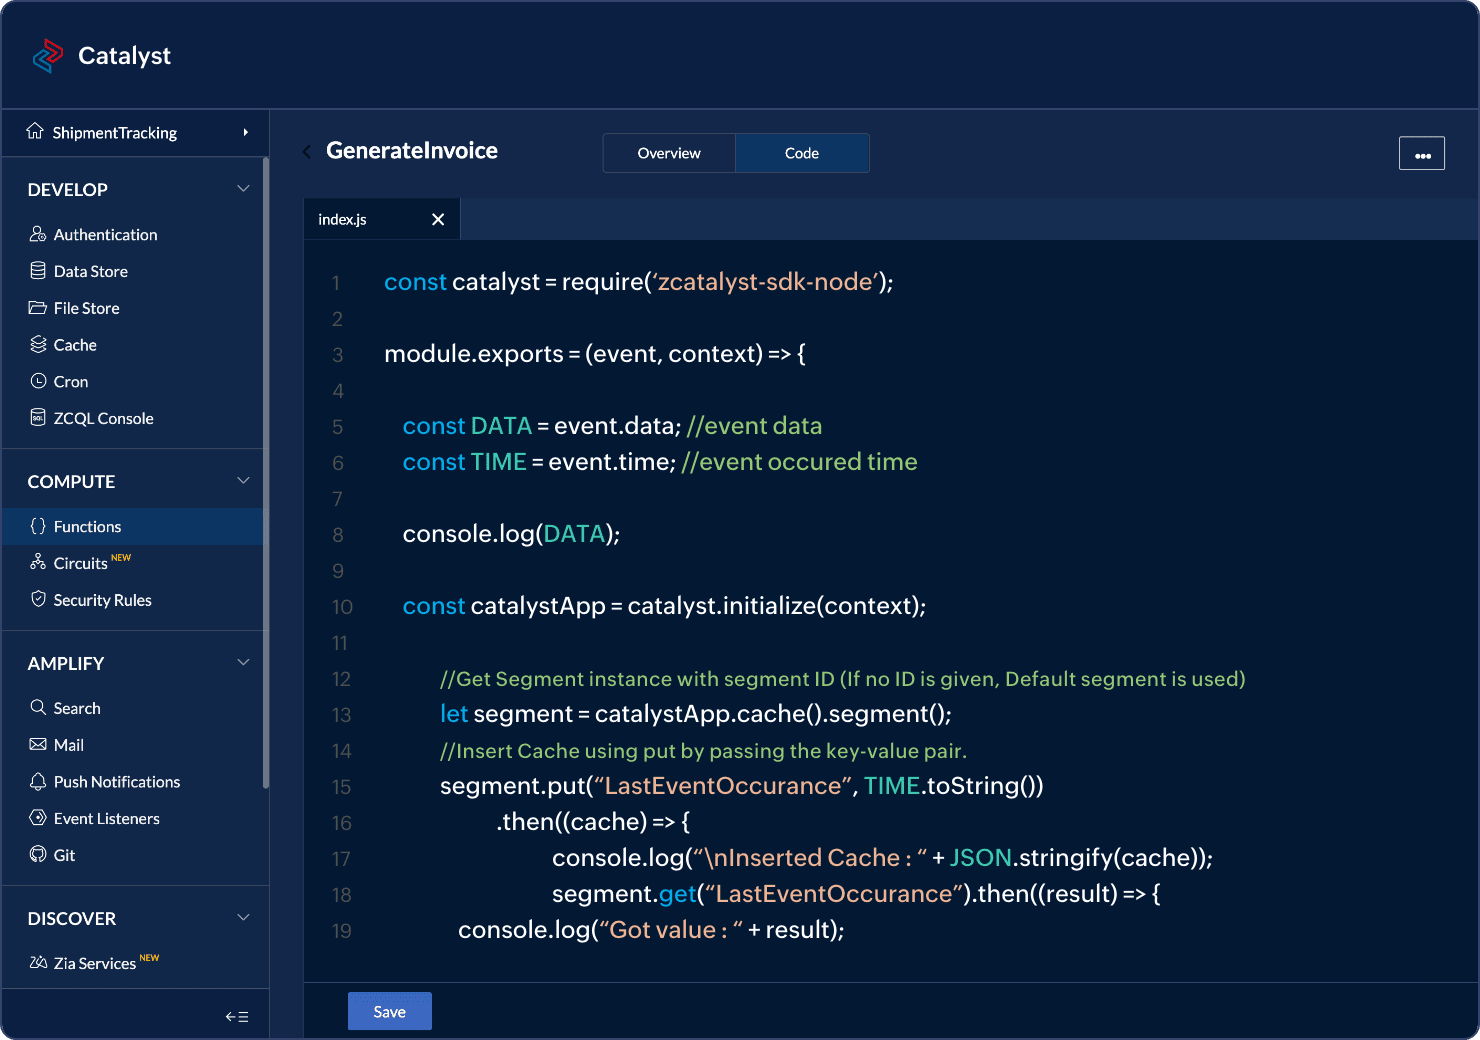Collapse the AMPLIFY section chevron
This screenshot has width=1480, height=1040.
[x=243, y=663]
